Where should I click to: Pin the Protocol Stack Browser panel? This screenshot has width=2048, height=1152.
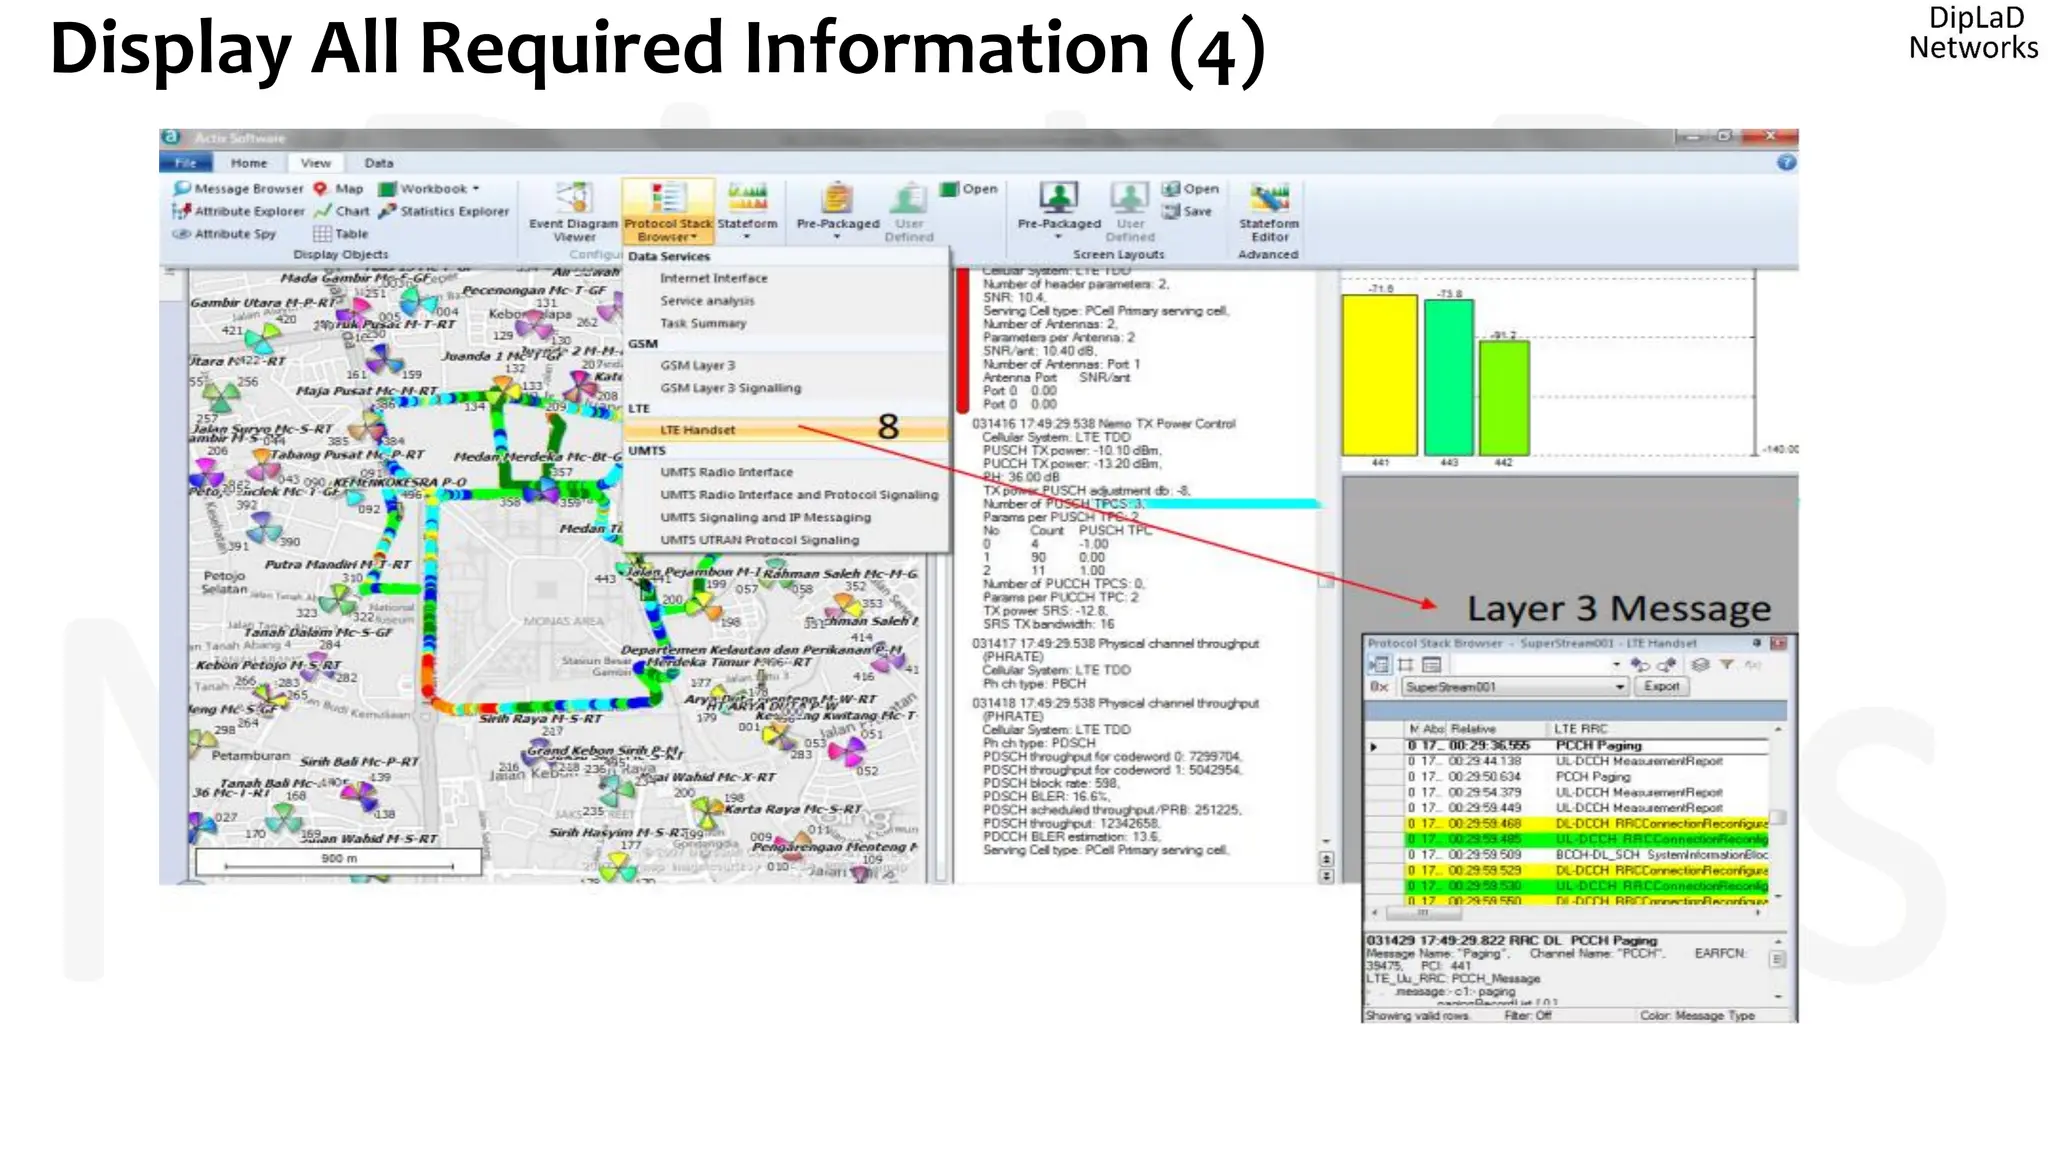1757,643
